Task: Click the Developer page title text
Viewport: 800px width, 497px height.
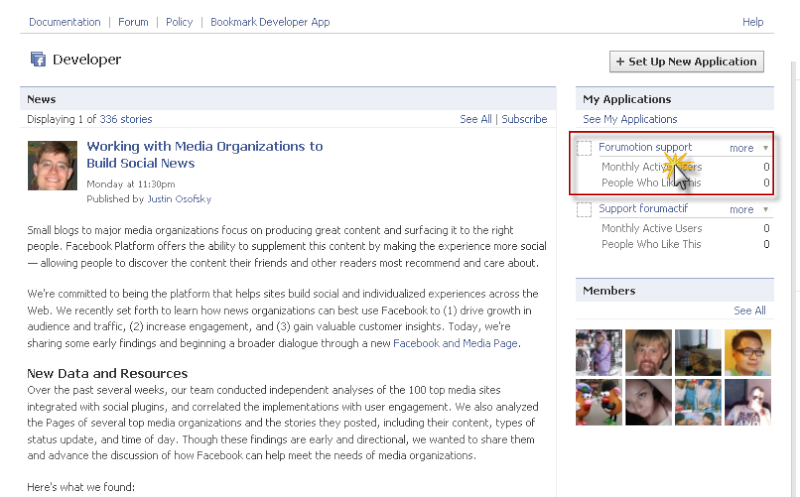Action: click(87, 59)
